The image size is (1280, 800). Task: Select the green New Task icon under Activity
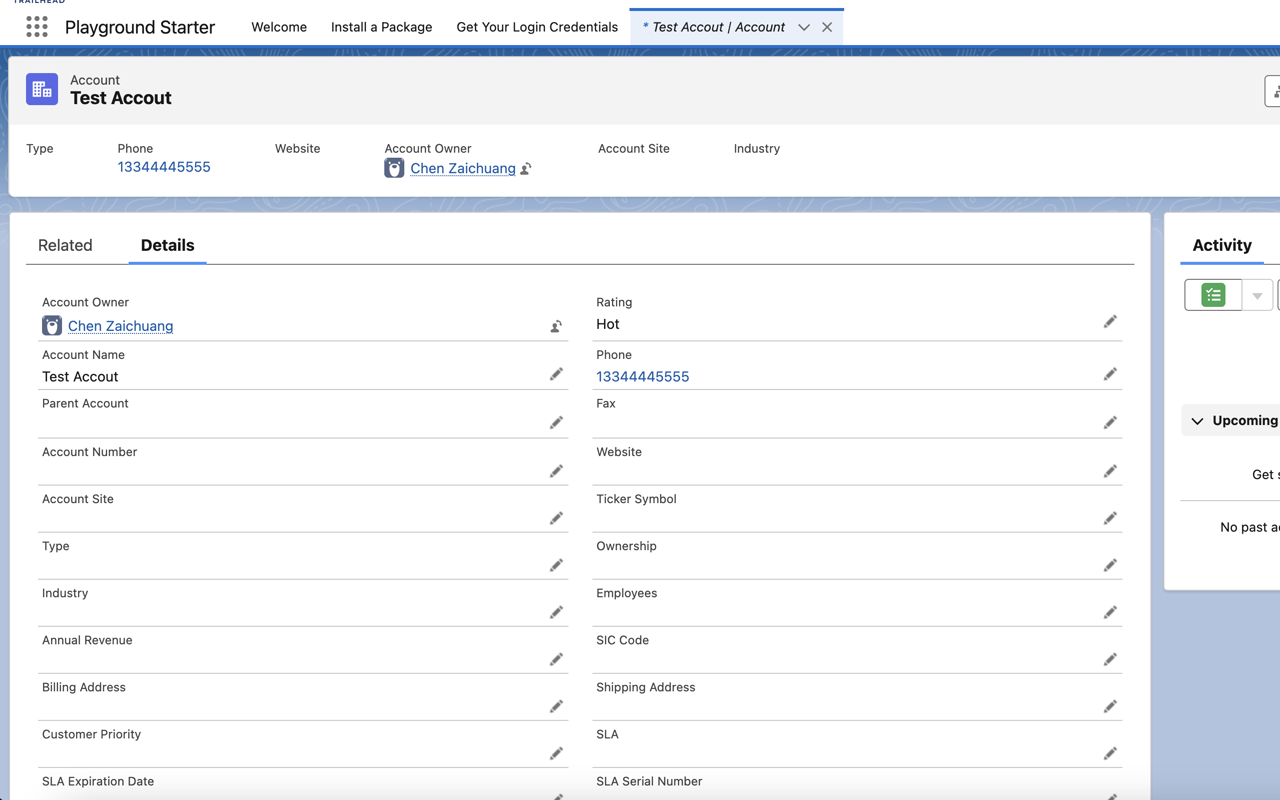1212,295
